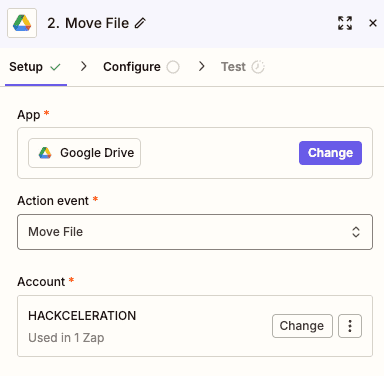
Task: Click the 'Used in 1 Zap' text
Action: (66, 338)
